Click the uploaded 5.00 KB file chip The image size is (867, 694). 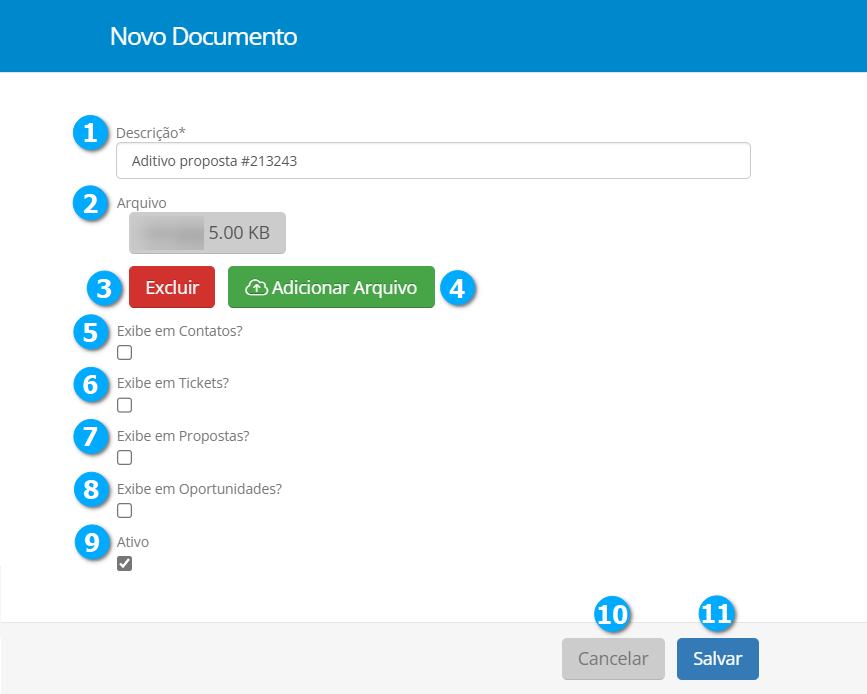[x=207, y=233]
